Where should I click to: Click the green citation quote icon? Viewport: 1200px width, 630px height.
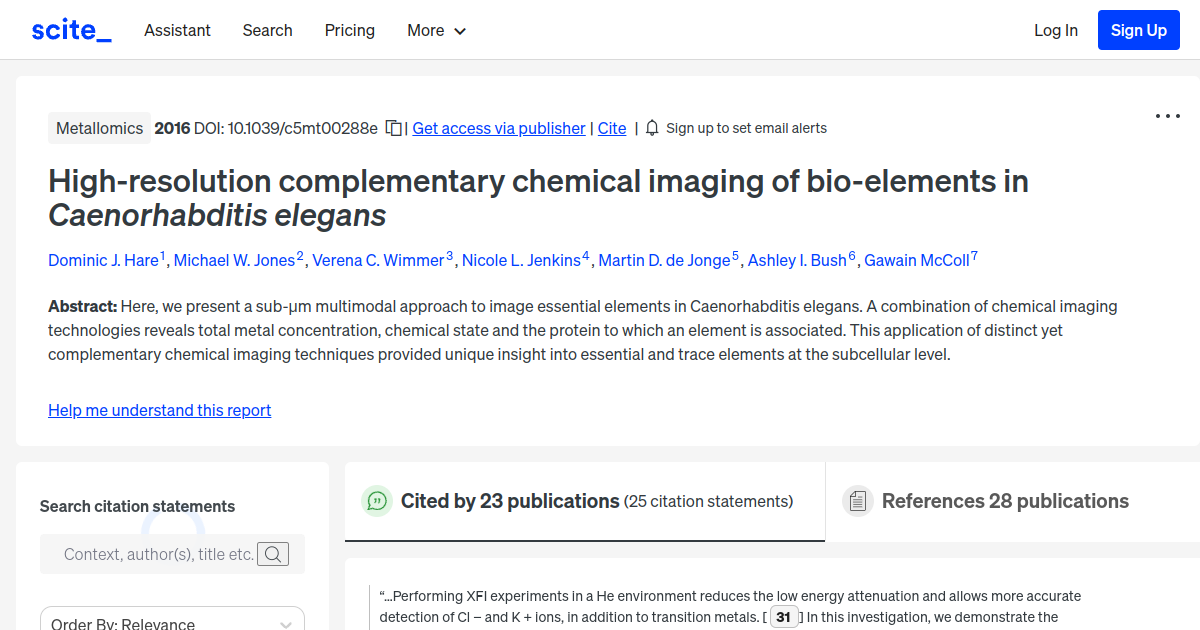pos(377,501)
